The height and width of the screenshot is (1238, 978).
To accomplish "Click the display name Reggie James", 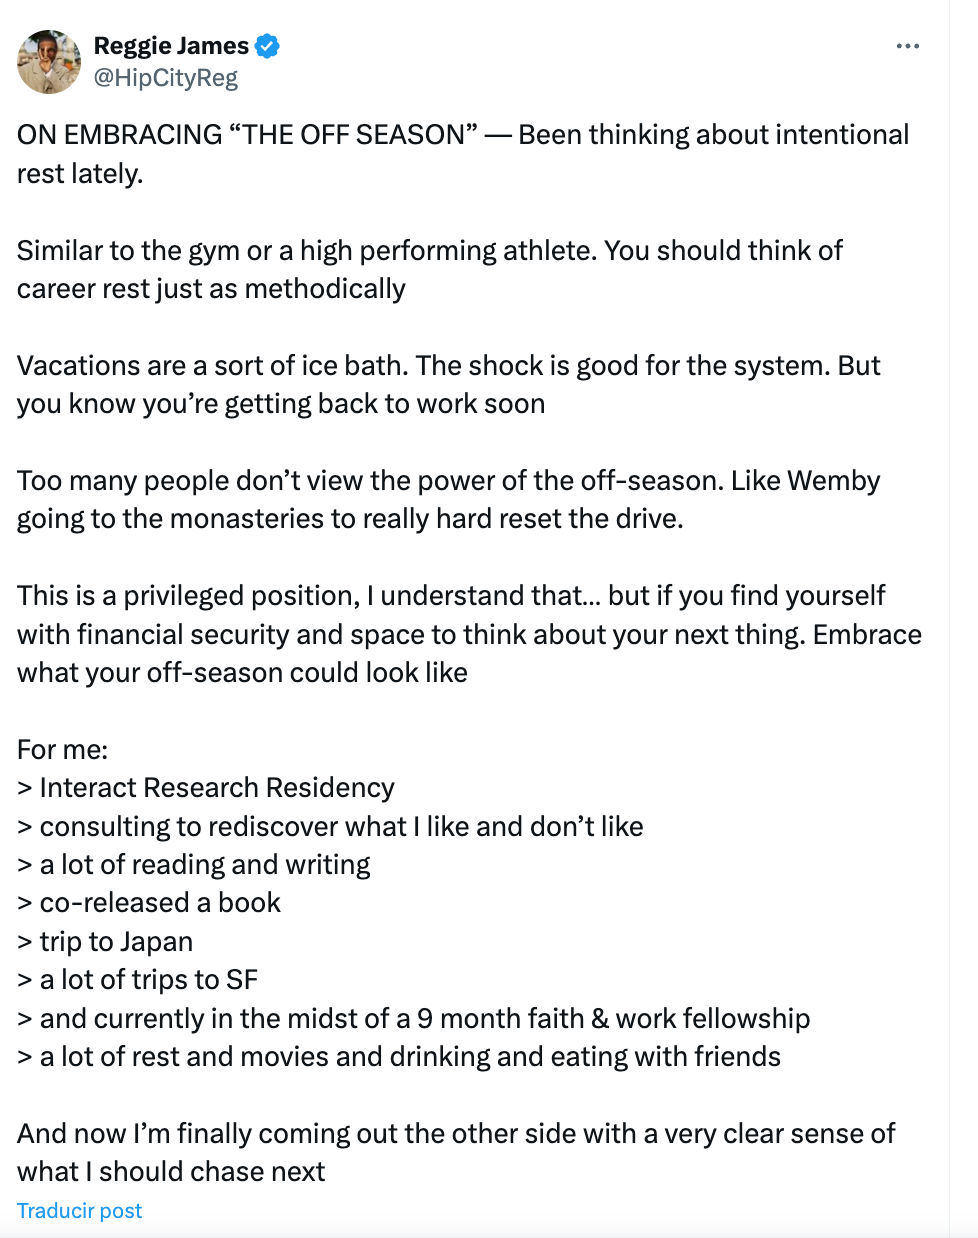I will pos(171,46).
